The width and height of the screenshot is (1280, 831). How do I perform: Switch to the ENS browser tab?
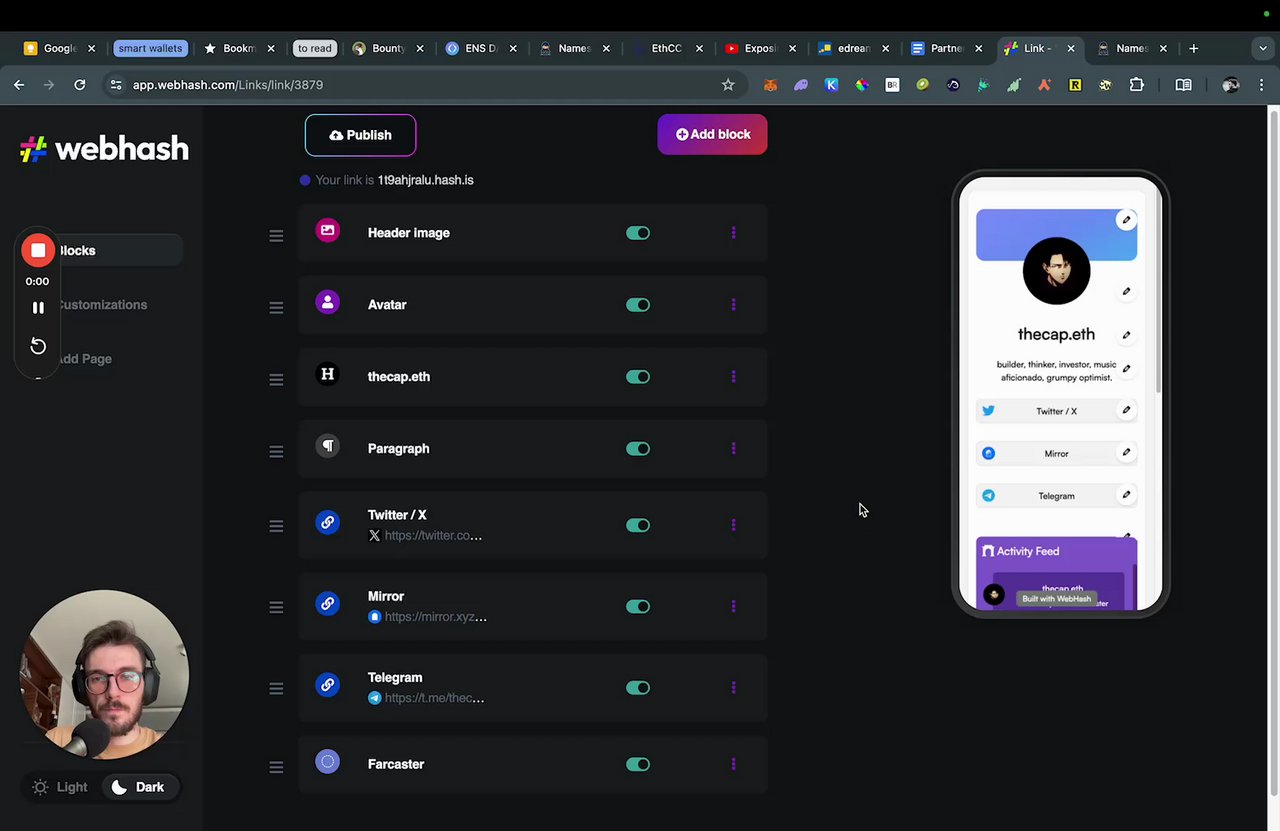coord(479,48)
